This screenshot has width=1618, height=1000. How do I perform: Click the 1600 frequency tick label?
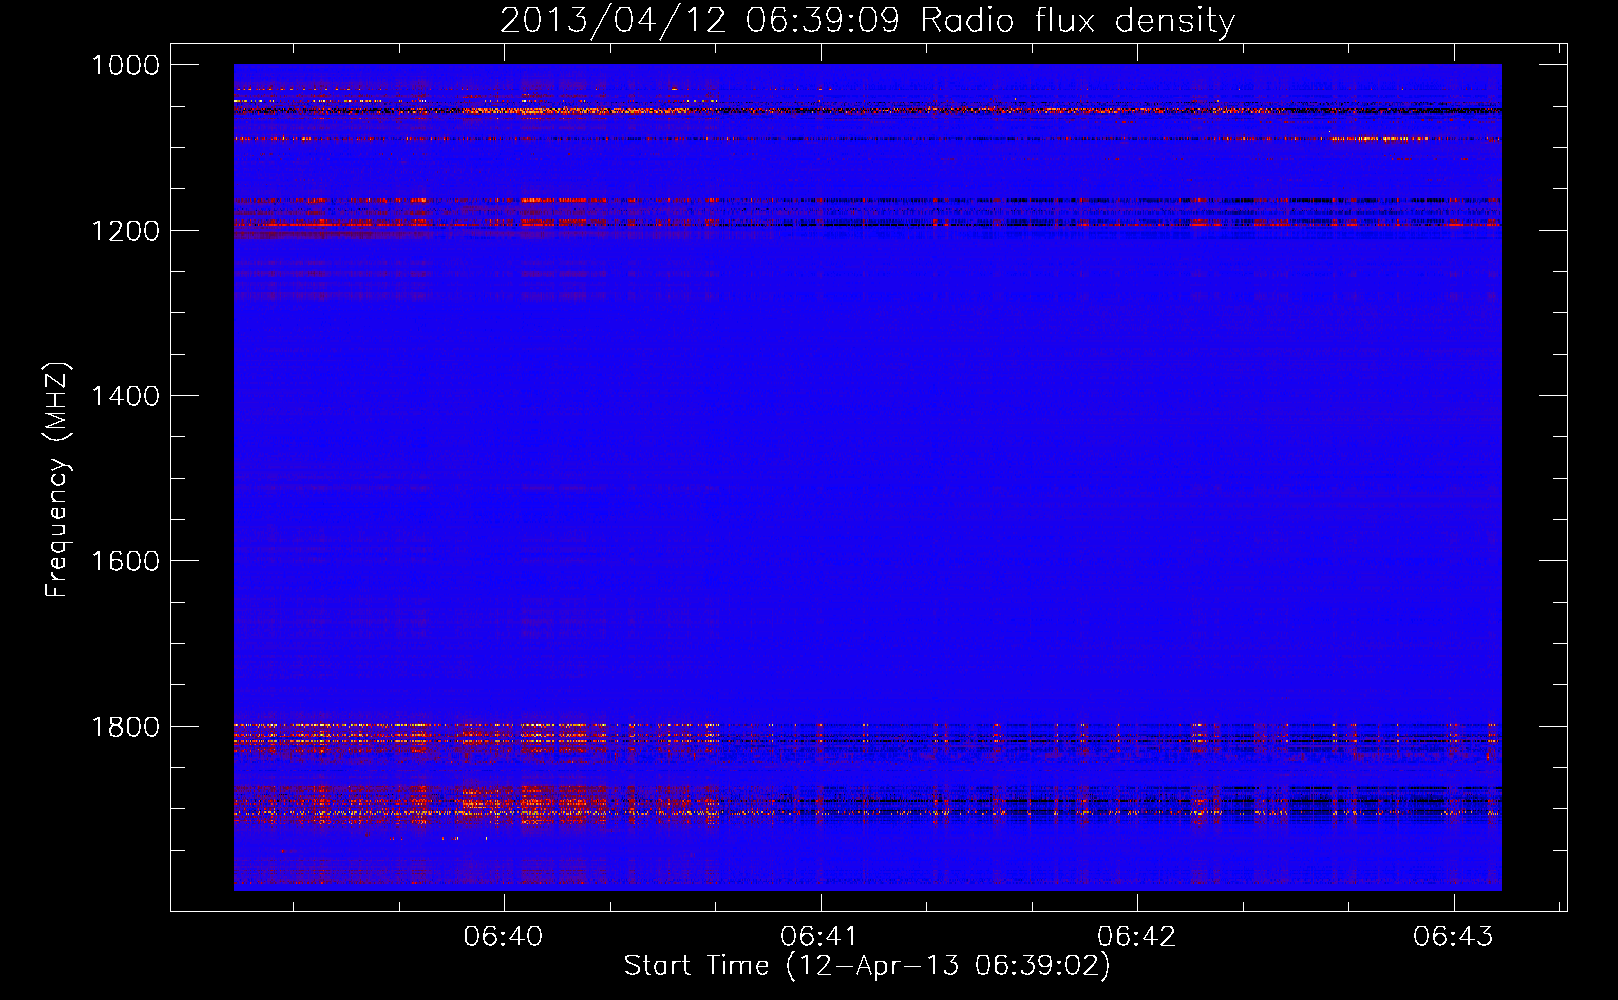(125, 561)
